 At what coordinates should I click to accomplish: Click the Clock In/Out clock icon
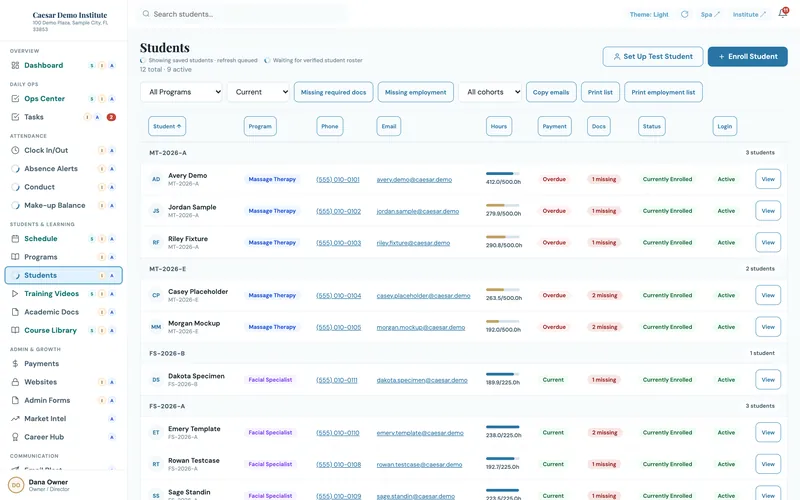15,150
